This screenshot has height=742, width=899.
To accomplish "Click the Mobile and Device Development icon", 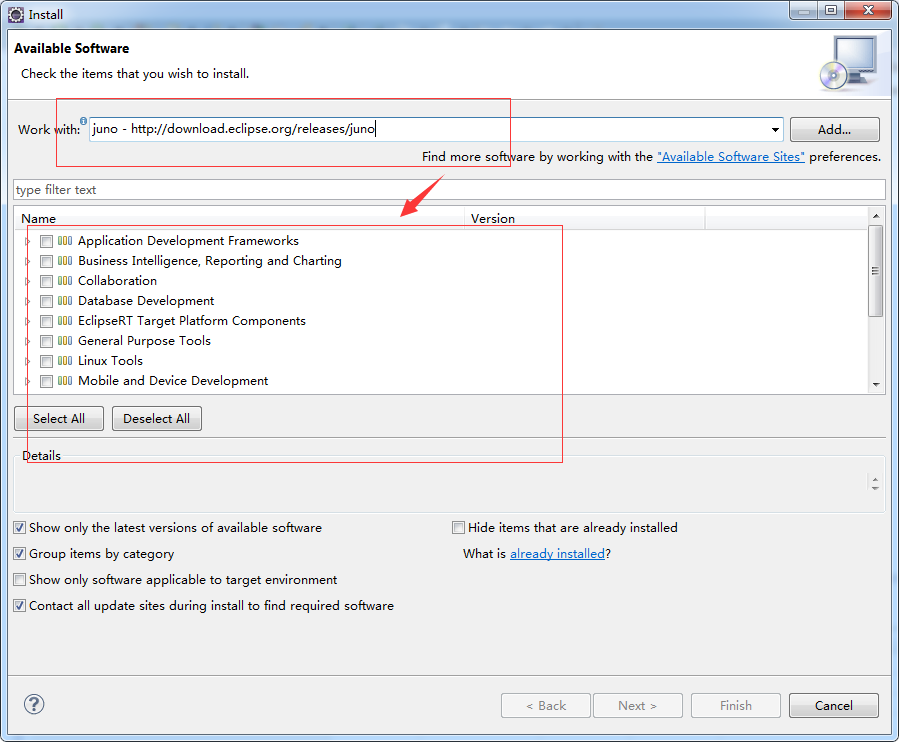I will click(x=65, y=381).
